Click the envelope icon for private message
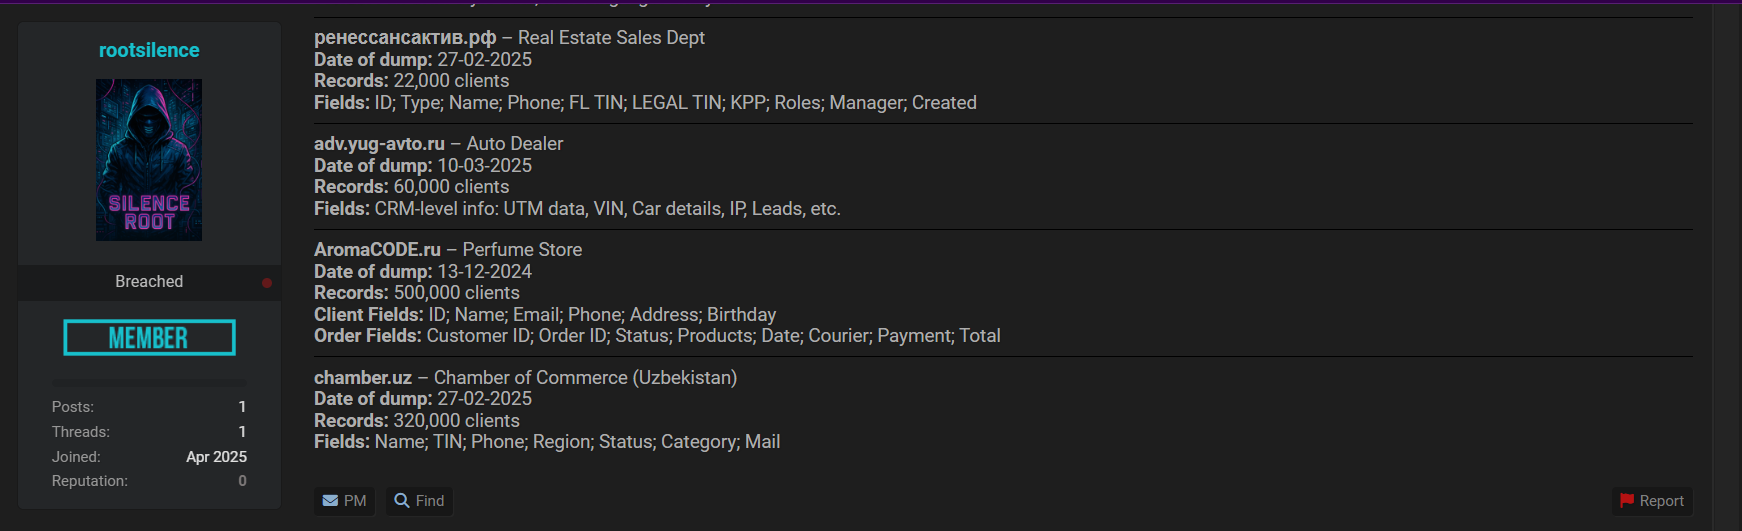Image resolution: width=1742 pixels, height=531 pixels. 330,501
